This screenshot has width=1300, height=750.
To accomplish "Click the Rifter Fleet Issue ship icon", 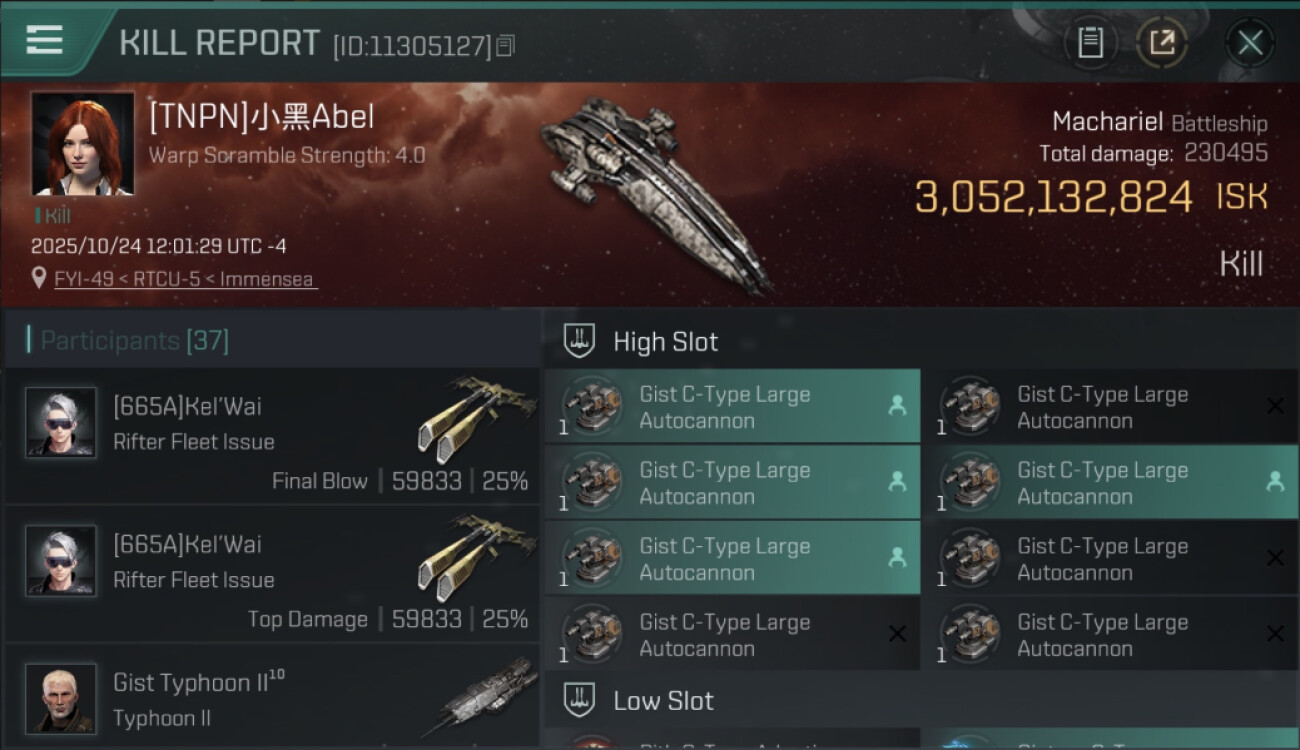I will click(475, 418).
